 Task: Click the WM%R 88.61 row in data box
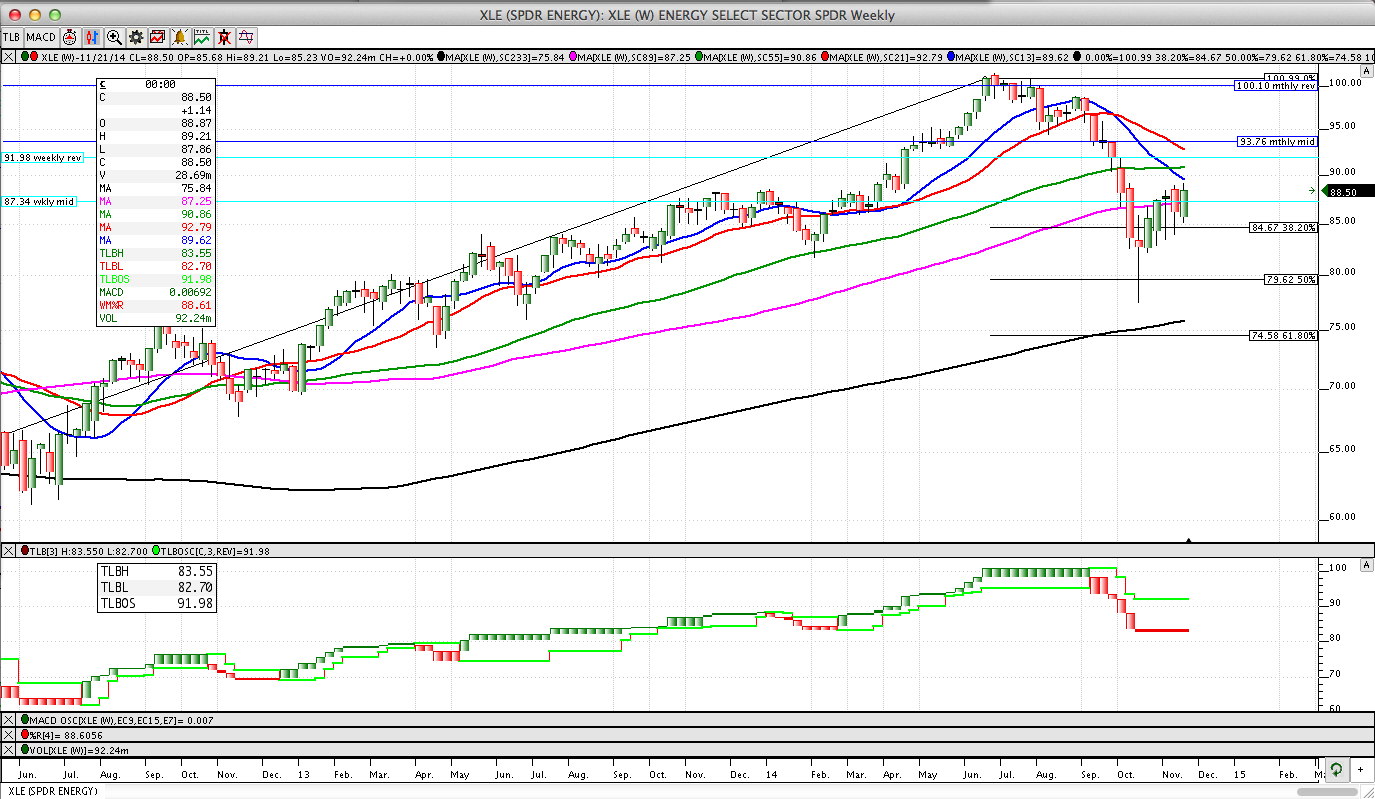click(x=154, y=305)
